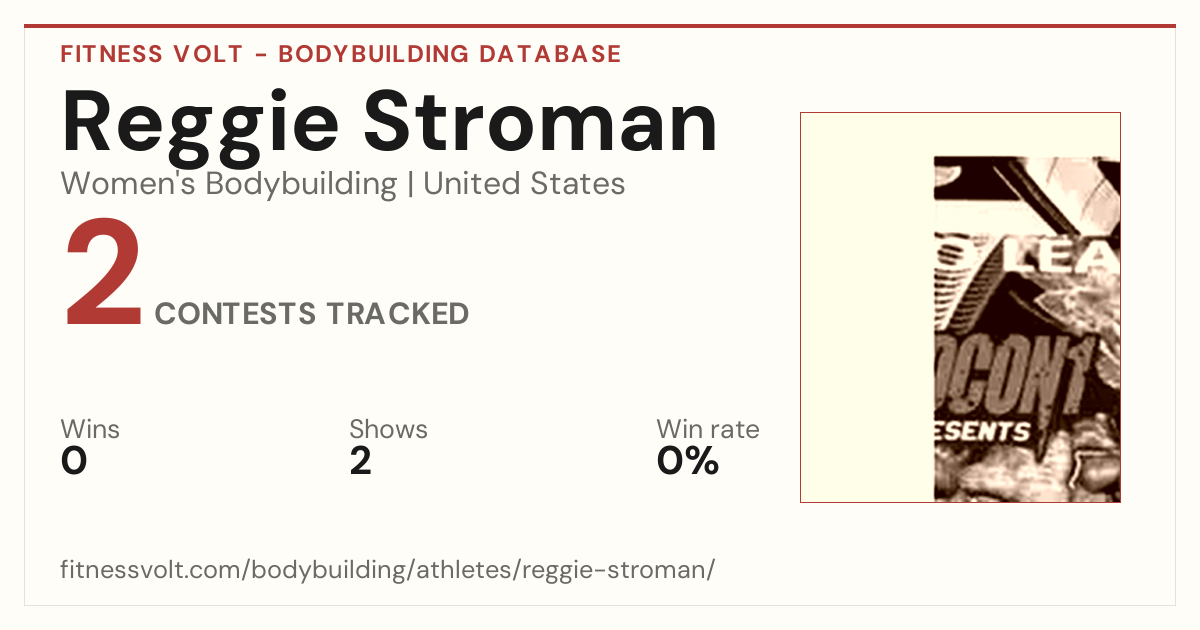The width and height of the screenshot is (1200, 630).
Task: Click the FITNESS VOLT header text
Action: [151, 54]
